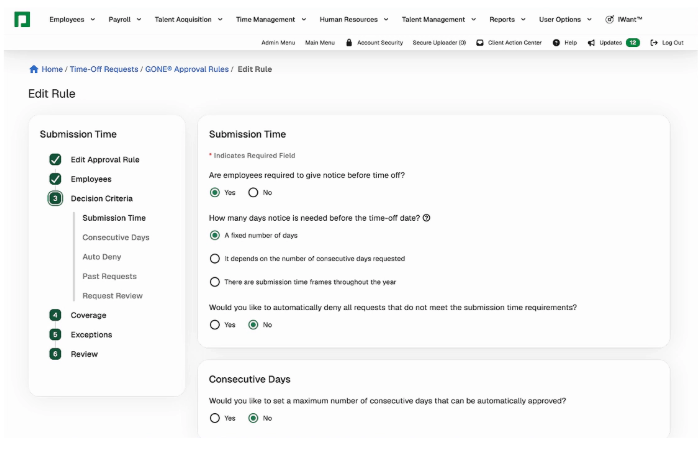Click the step 4 Coverage badge
This screenshot has width=700, height=462.
point(55,315)
